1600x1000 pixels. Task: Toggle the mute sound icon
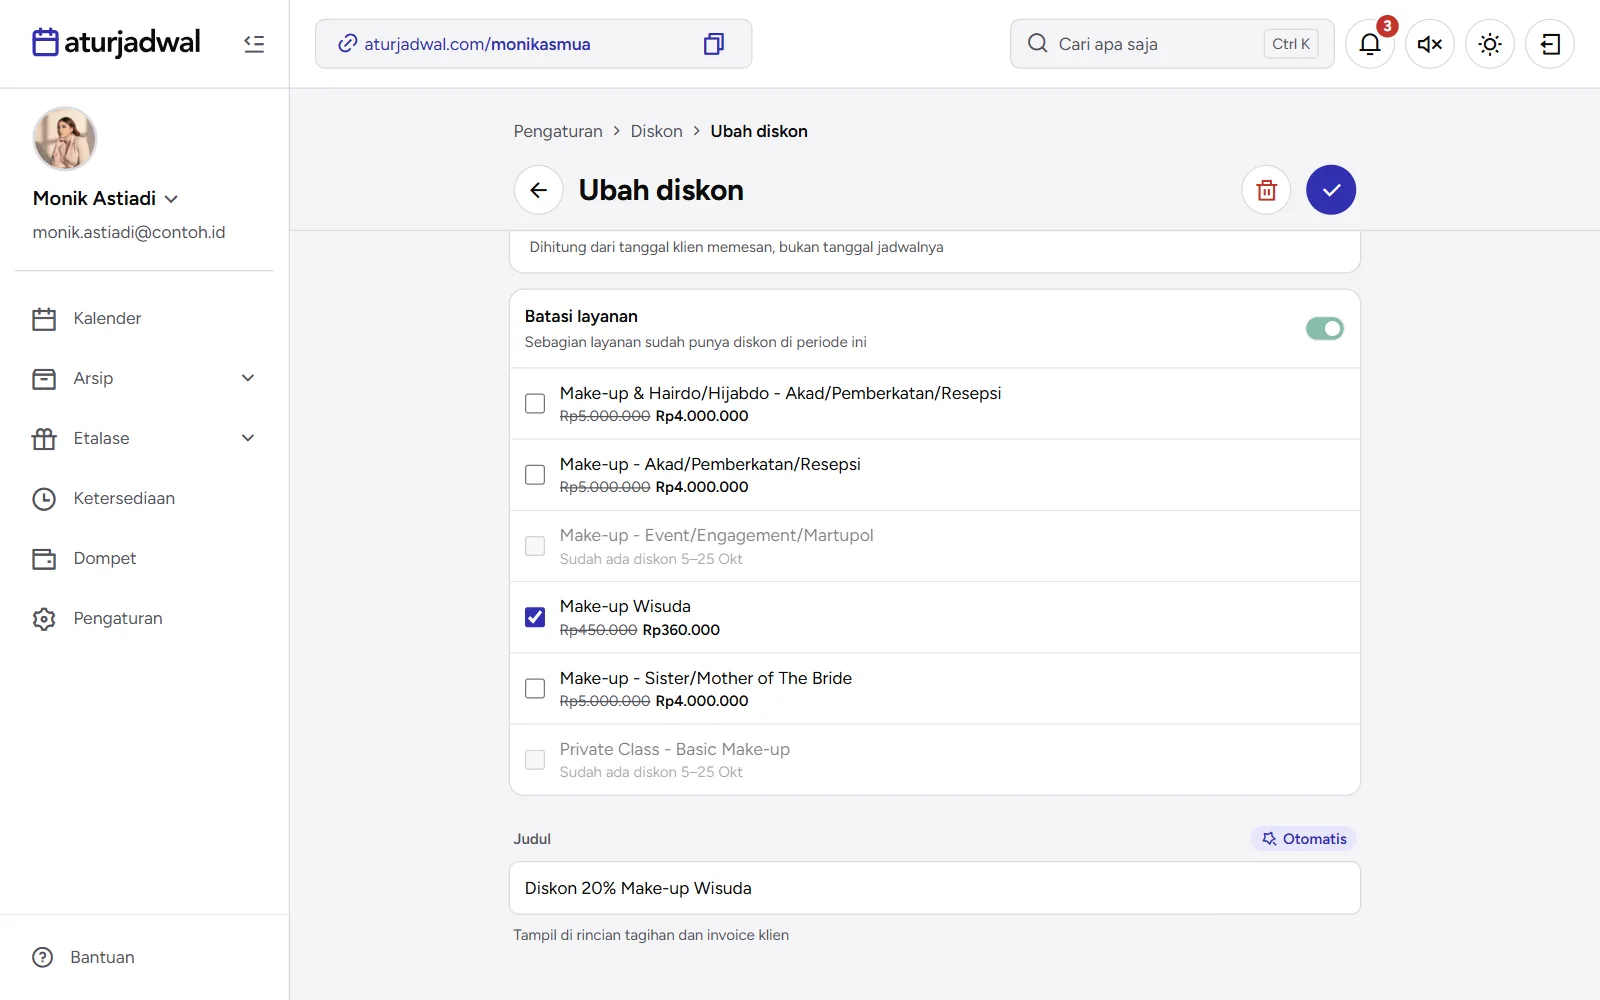[1430, 44]
